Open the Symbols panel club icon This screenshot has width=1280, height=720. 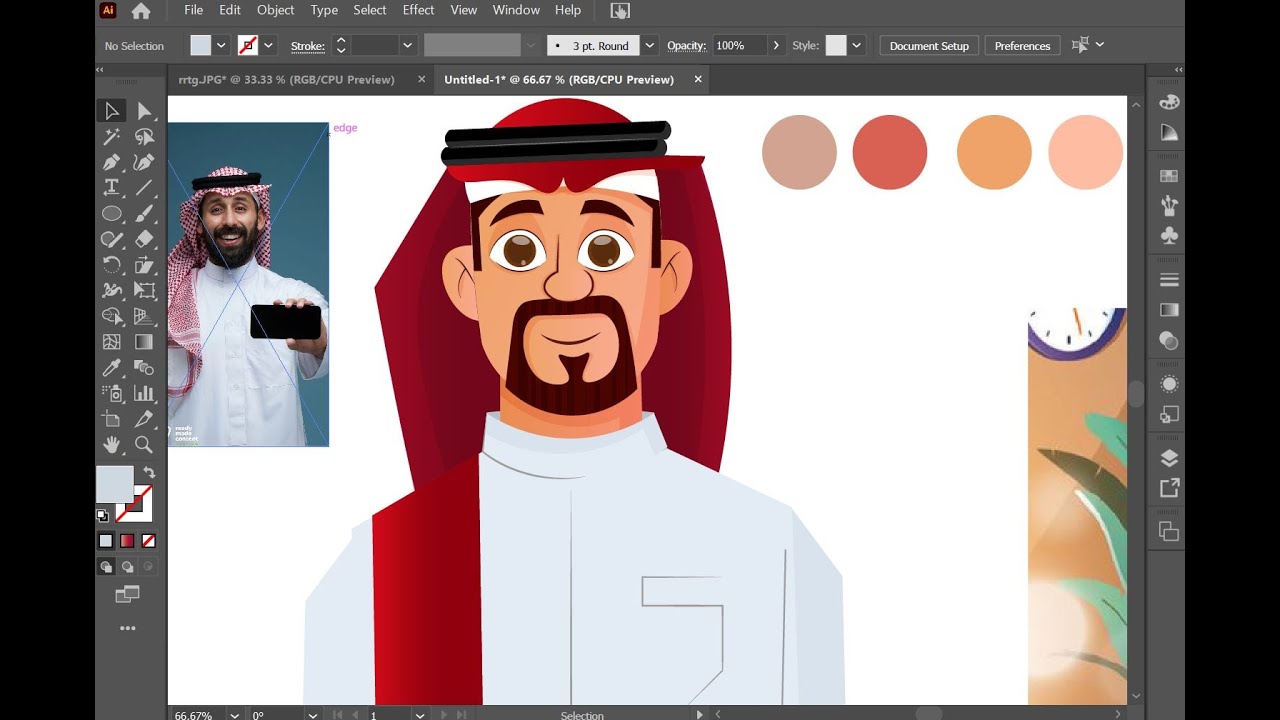(1169, 236)
